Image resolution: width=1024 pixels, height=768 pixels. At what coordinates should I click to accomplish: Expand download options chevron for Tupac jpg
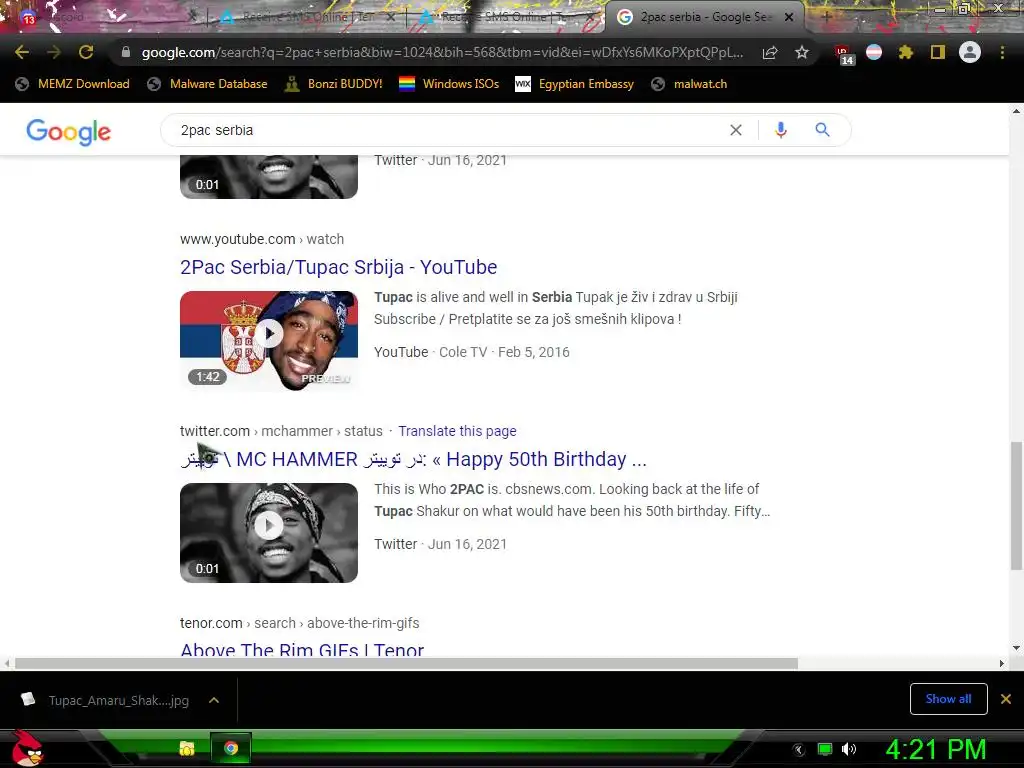[x=214, y=700]
